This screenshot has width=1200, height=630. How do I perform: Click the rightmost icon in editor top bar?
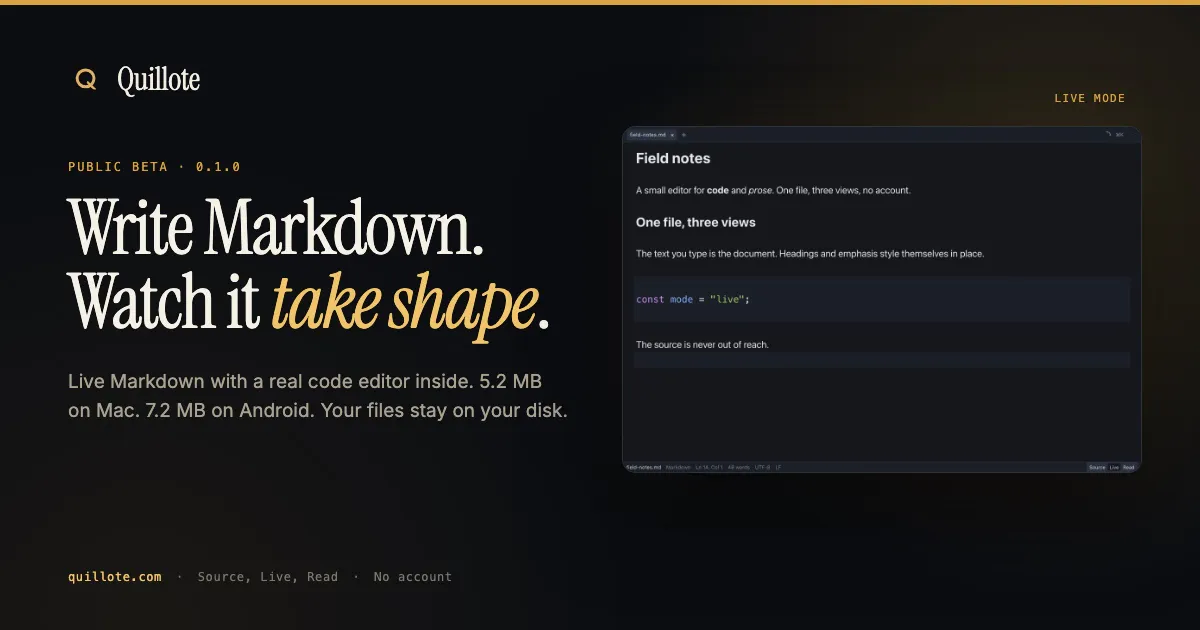(1120, 134)
